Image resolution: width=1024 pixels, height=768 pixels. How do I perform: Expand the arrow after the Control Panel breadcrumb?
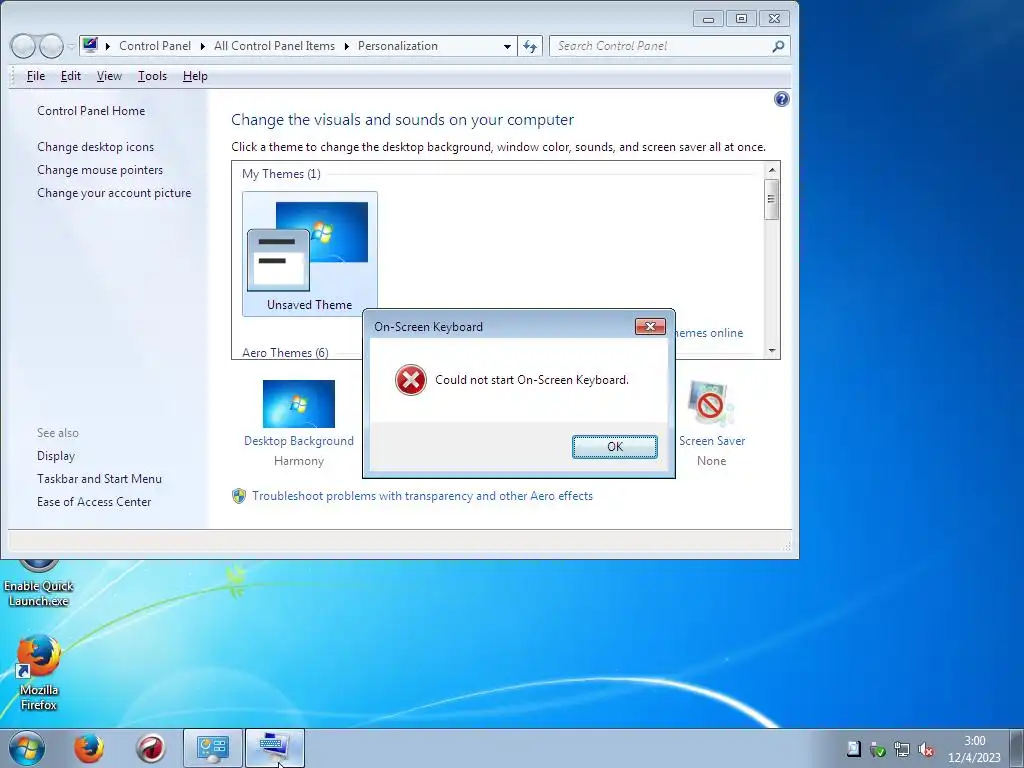tap(202, 46)
